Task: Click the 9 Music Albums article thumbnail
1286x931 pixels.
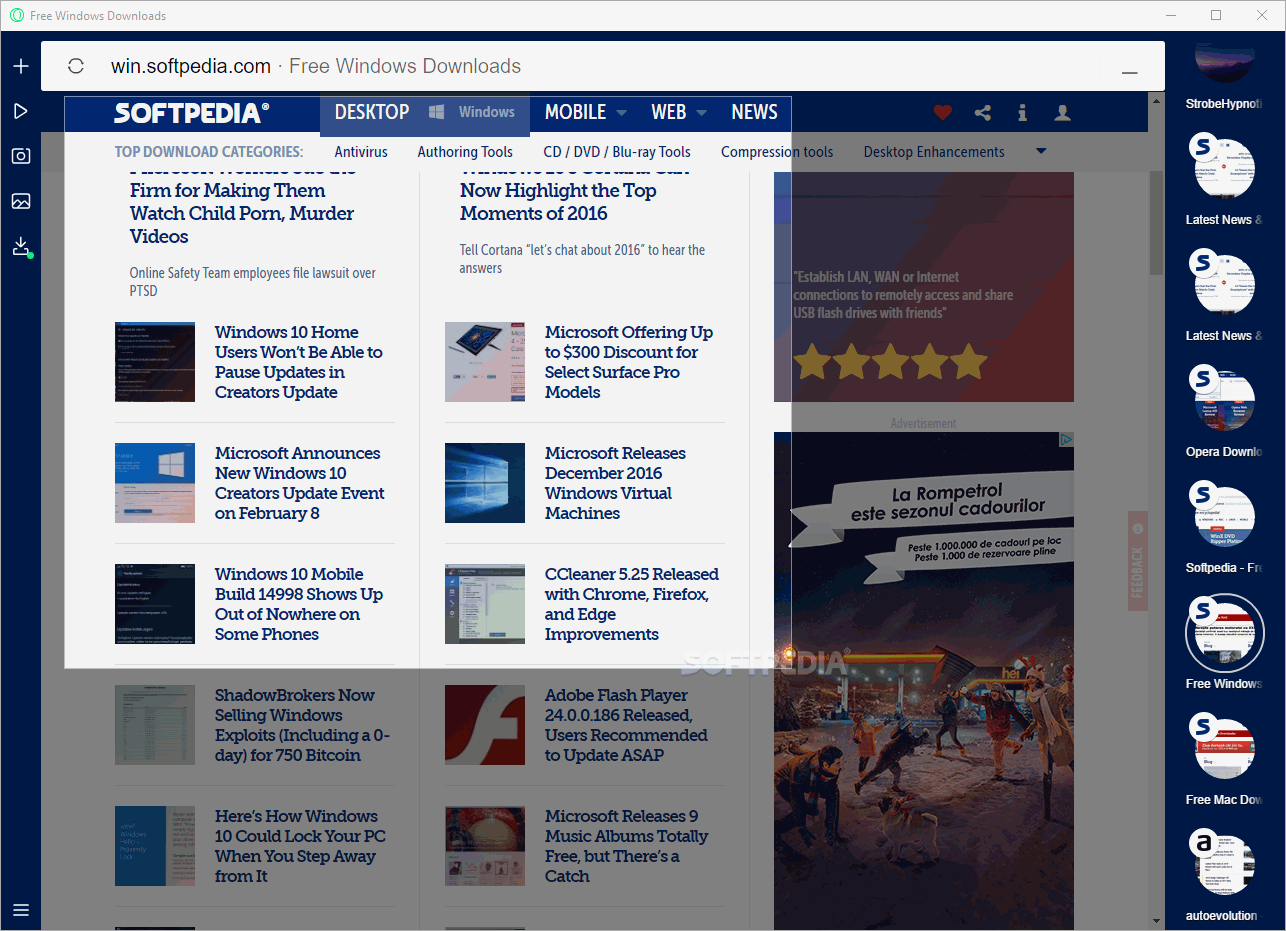Action: click(x=485, y=846)
